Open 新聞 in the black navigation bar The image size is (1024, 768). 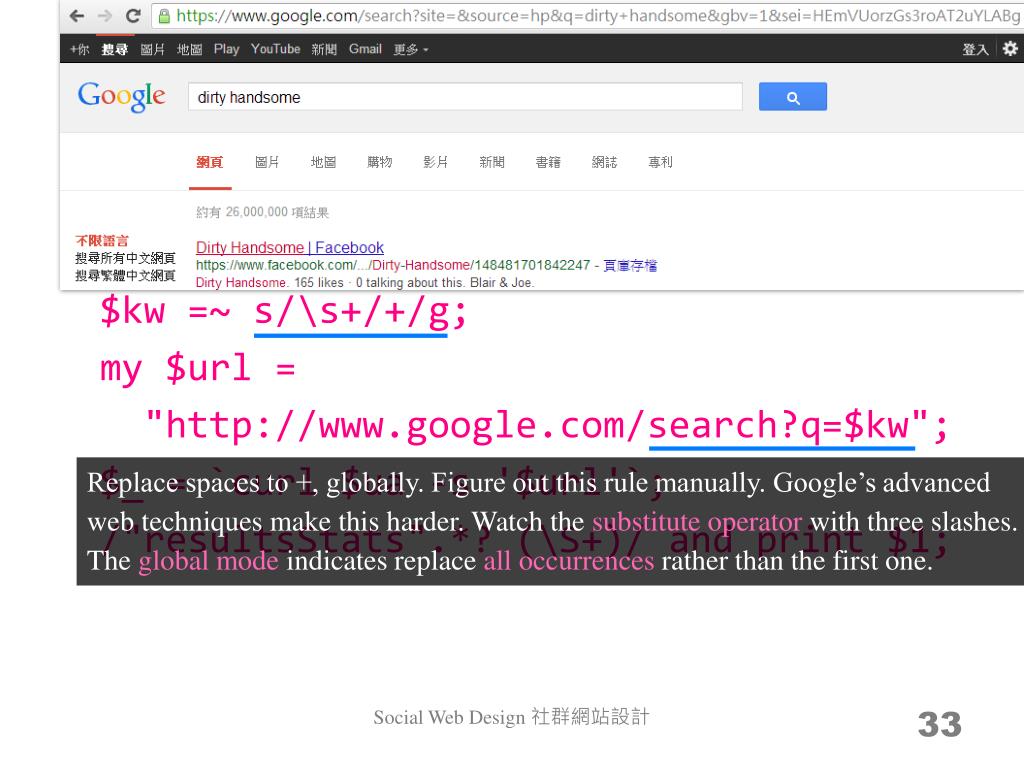click(324, 49)
